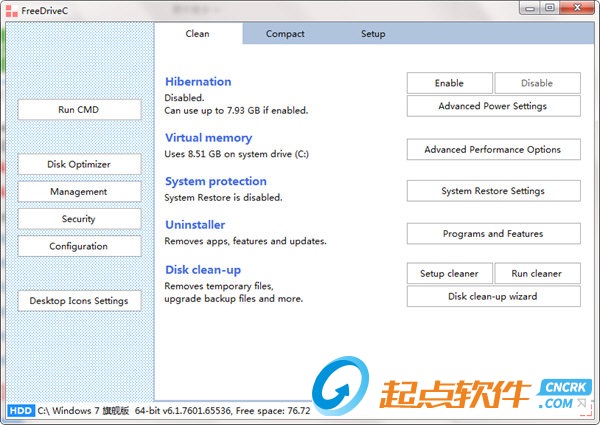Image resolution: width=600 pixels, height=425 pixels.
Task: Close the FreeDriveC window
Action: point(577,8)
